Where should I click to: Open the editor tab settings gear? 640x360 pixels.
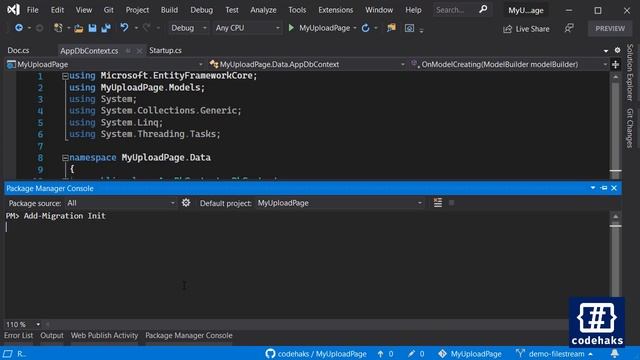617,50
